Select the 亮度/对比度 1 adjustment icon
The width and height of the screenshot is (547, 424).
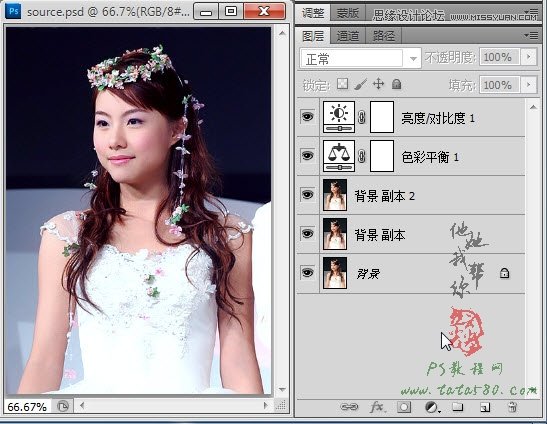pyautogui.click(x=339, y=117)
